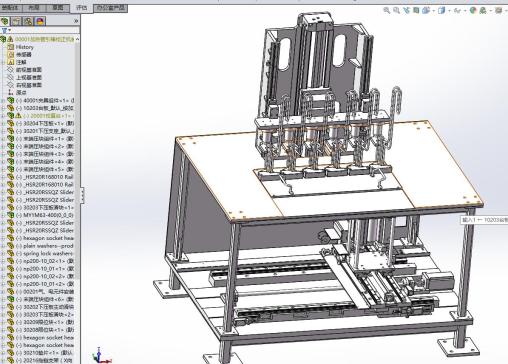This screenshot has height=364, width=508.
Task: Select the plain washers component row
Action: (45, 246)
